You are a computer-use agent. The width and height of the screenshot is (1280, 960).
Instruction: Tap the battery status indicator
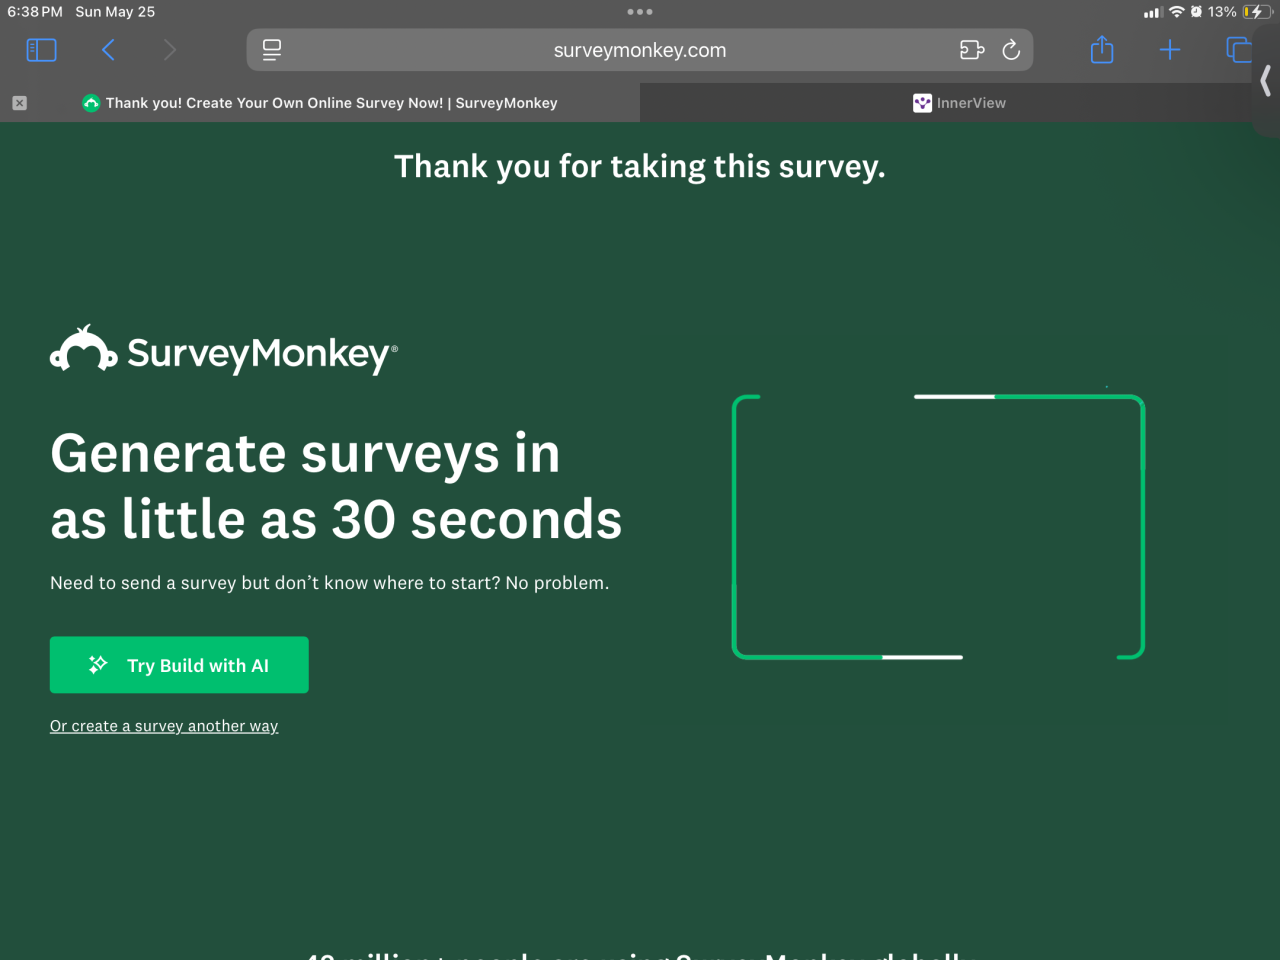click(x=1256, y=12)
